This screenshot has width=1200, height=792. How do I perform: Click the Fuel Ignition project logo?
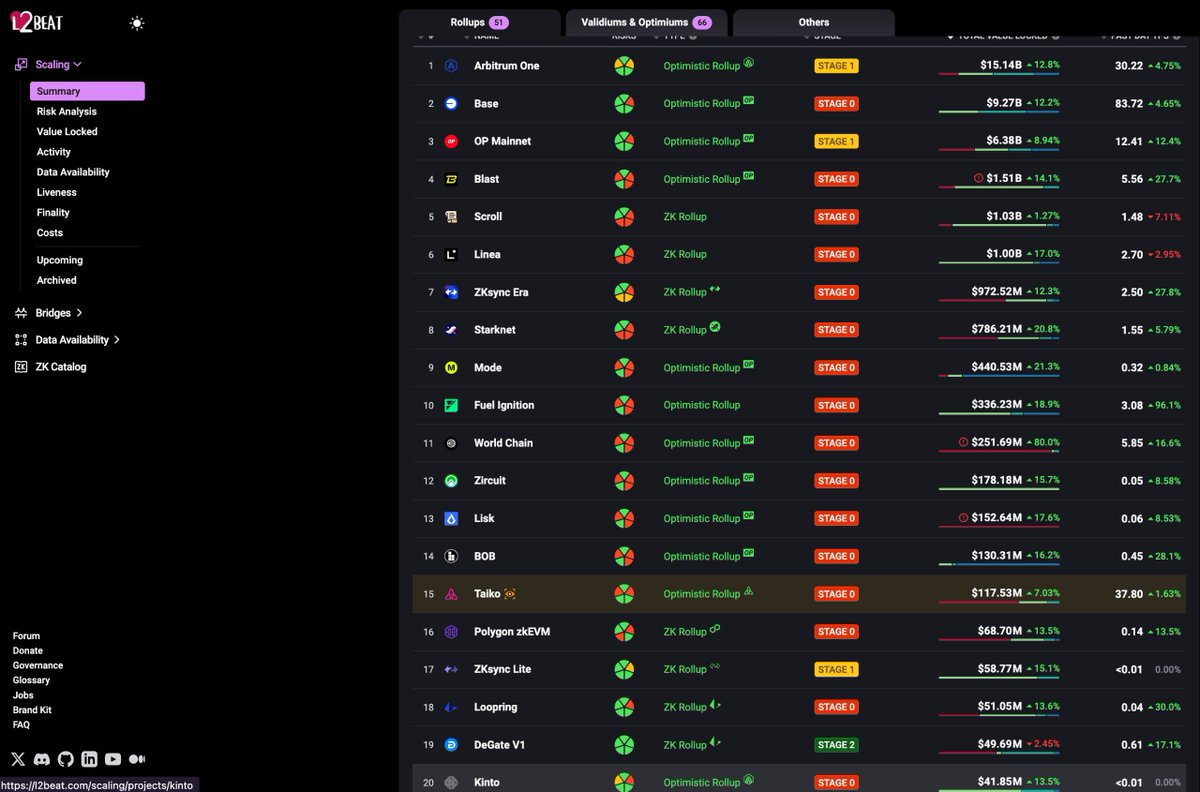pos(452,406)
